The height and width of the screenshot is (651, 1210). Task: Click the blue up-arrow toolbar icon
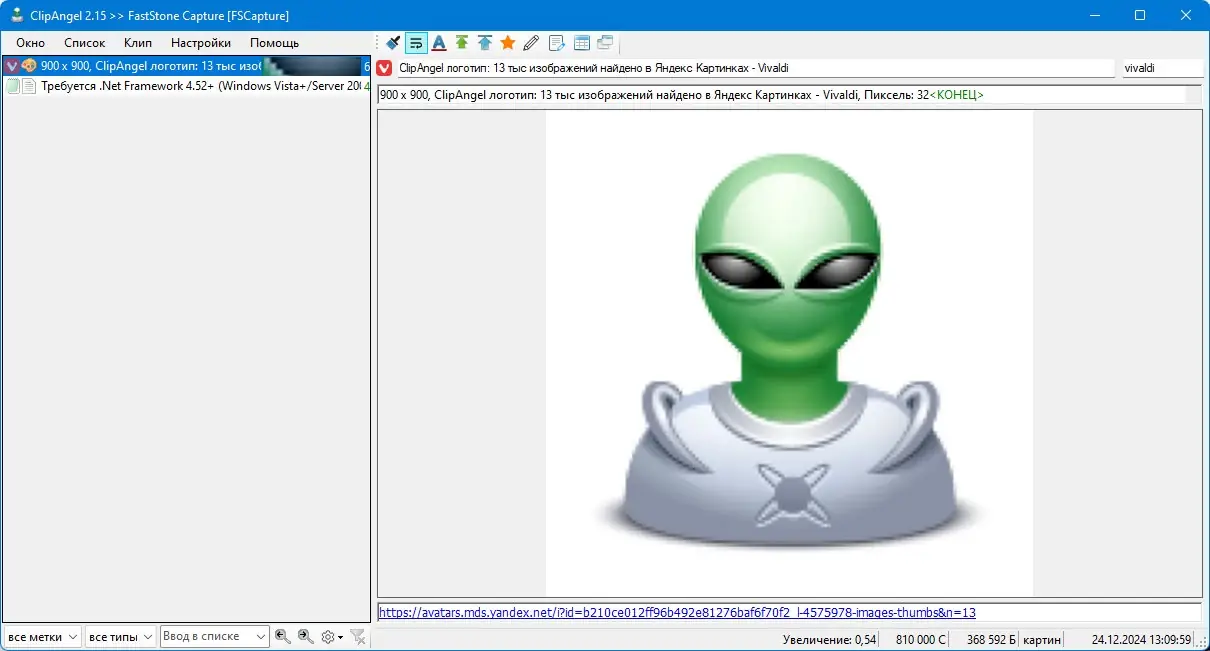(485, 43)
